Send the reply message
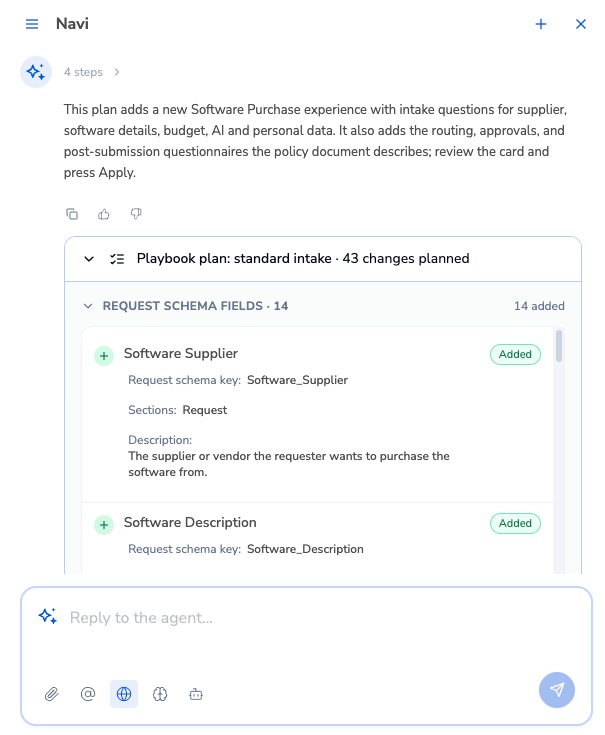The height and width of the screenshot is (735, 605). [557, 690]
